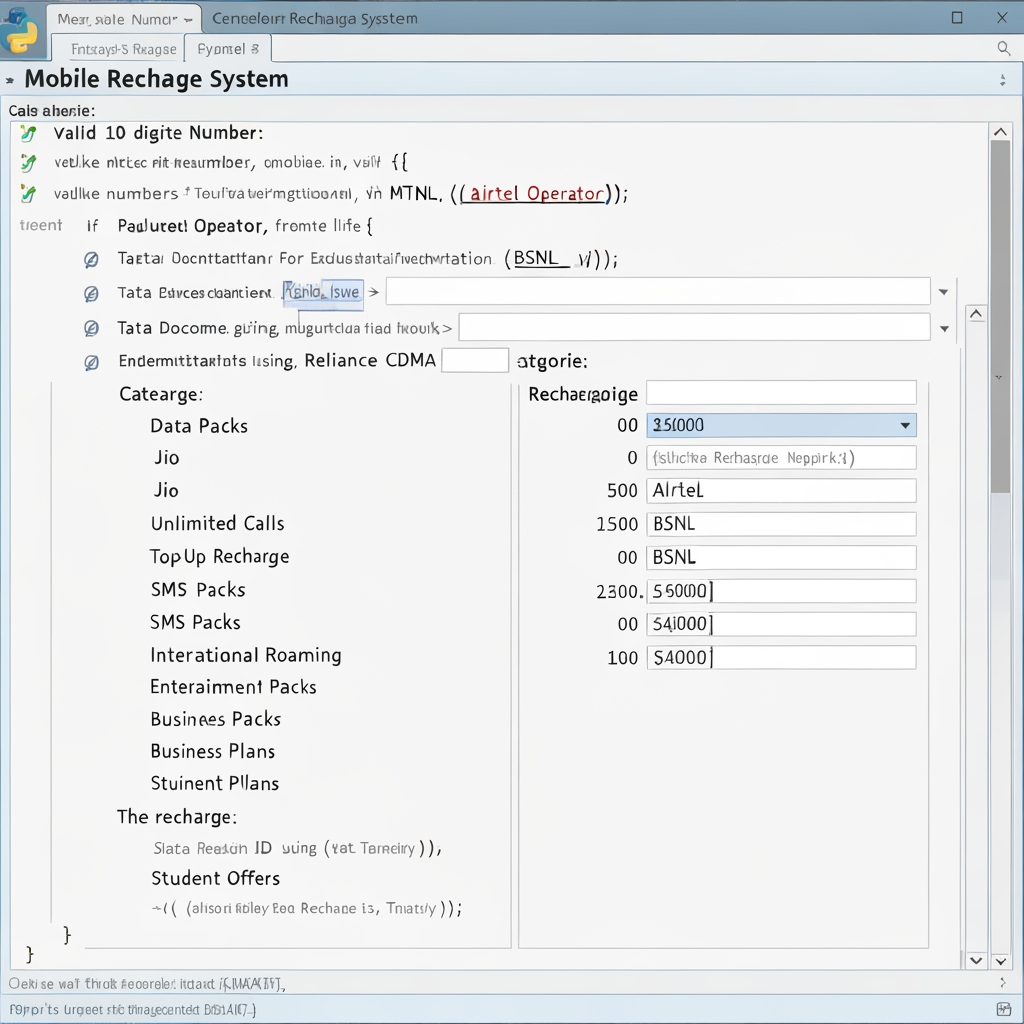Select 'Enterainment Packs' category

(x=233, y=687)
